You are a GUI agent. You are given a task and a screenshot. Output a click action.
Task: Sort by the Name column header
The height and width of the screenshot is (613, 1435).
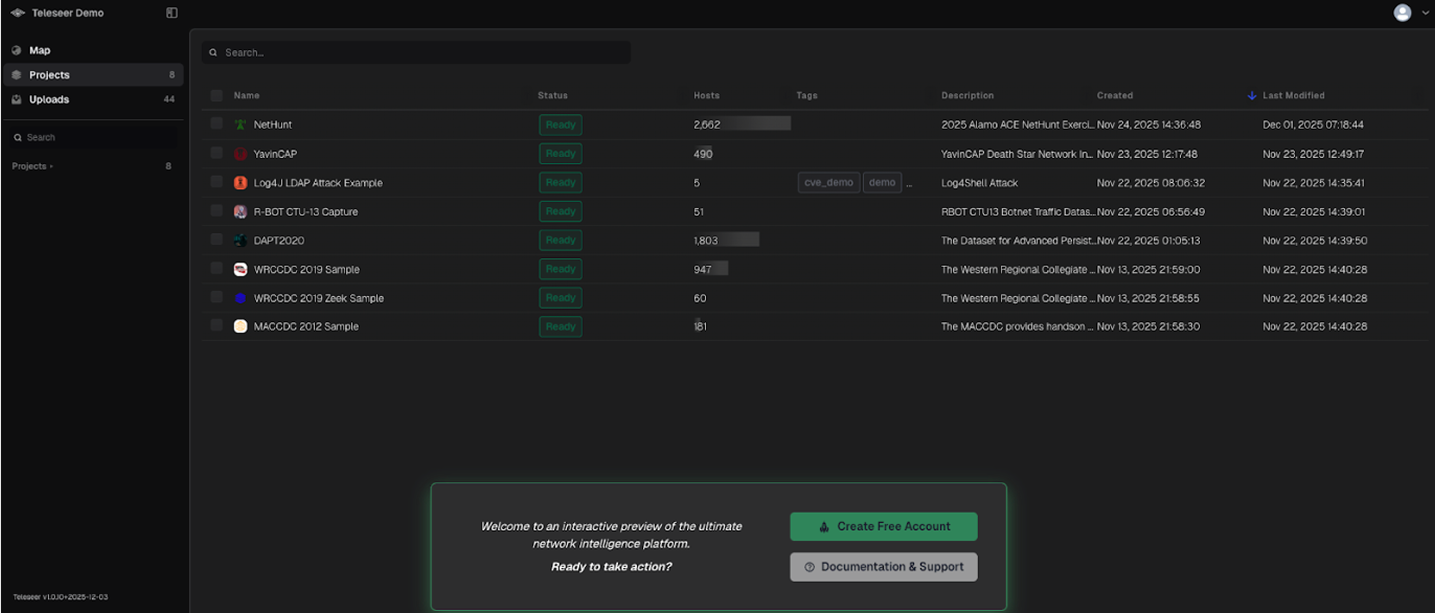[x=247, y=96]
